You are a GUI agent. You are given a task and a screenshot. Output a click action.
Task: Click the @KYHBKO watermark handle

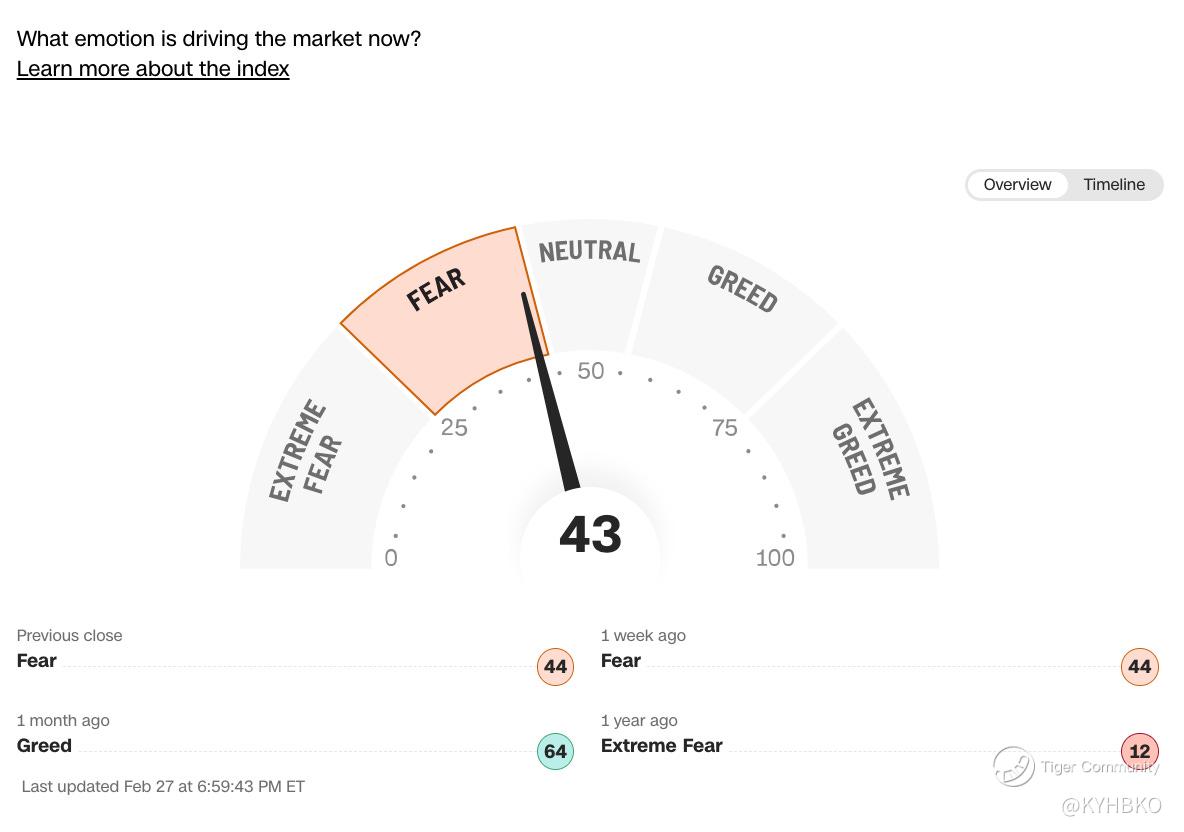point(1111,805)
